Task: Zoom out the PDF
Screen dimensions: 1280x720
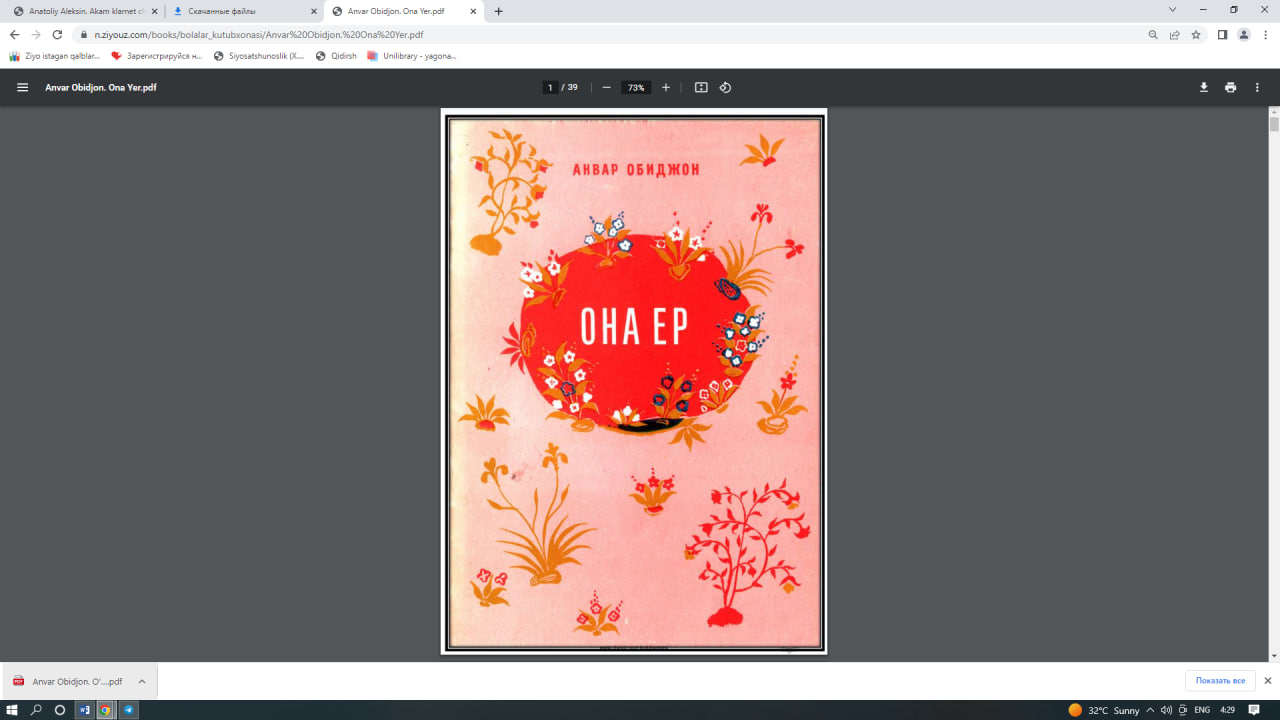Action: [606, 88]
